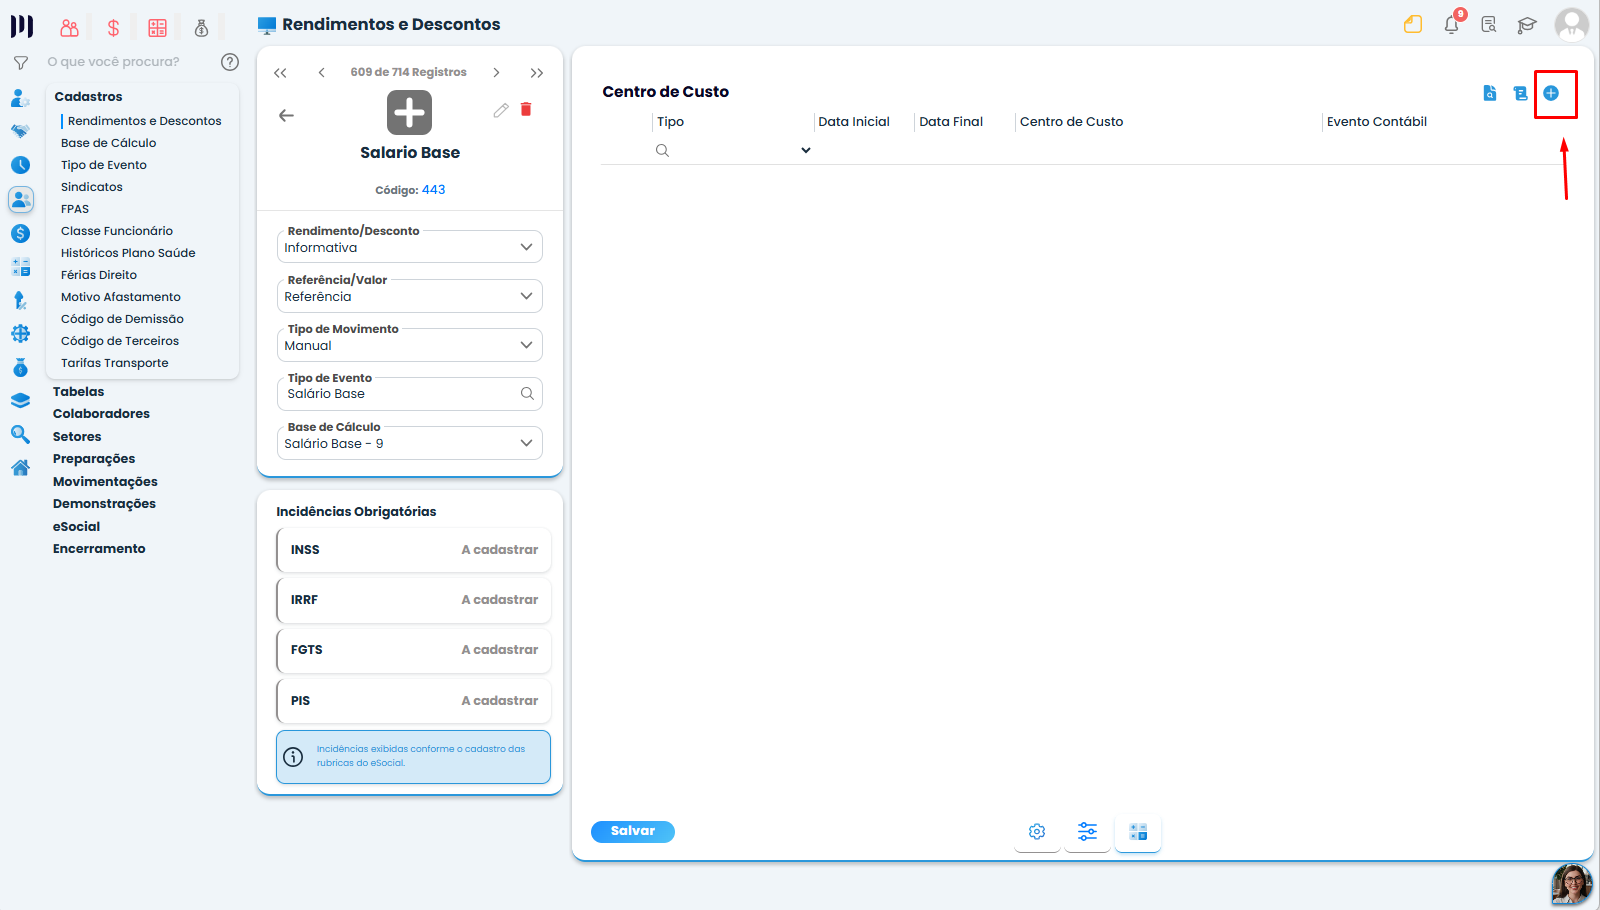The height and width of the screenshot is (910, 1600).
Task: Select Base de Cálculo in Cadastros menu
Action: [108, 143]
